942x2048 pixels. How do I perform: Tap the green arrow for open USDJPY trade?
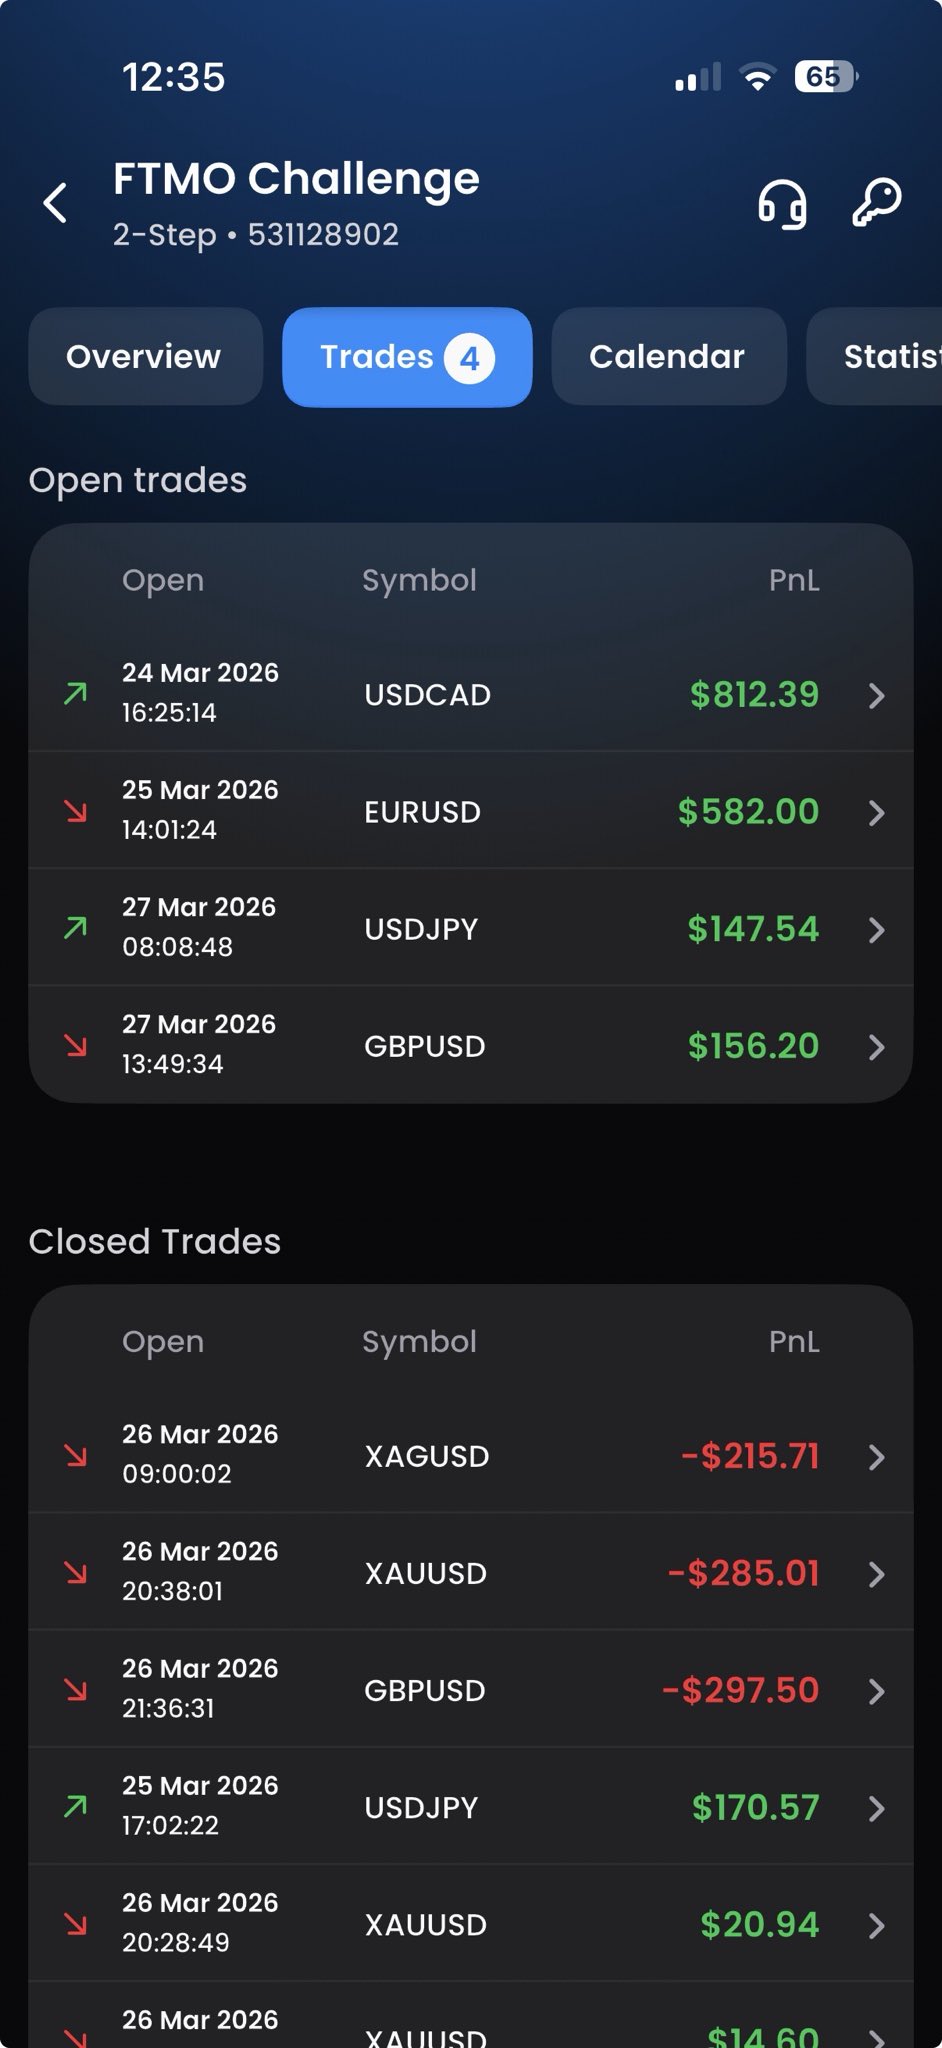coord(76,928)
